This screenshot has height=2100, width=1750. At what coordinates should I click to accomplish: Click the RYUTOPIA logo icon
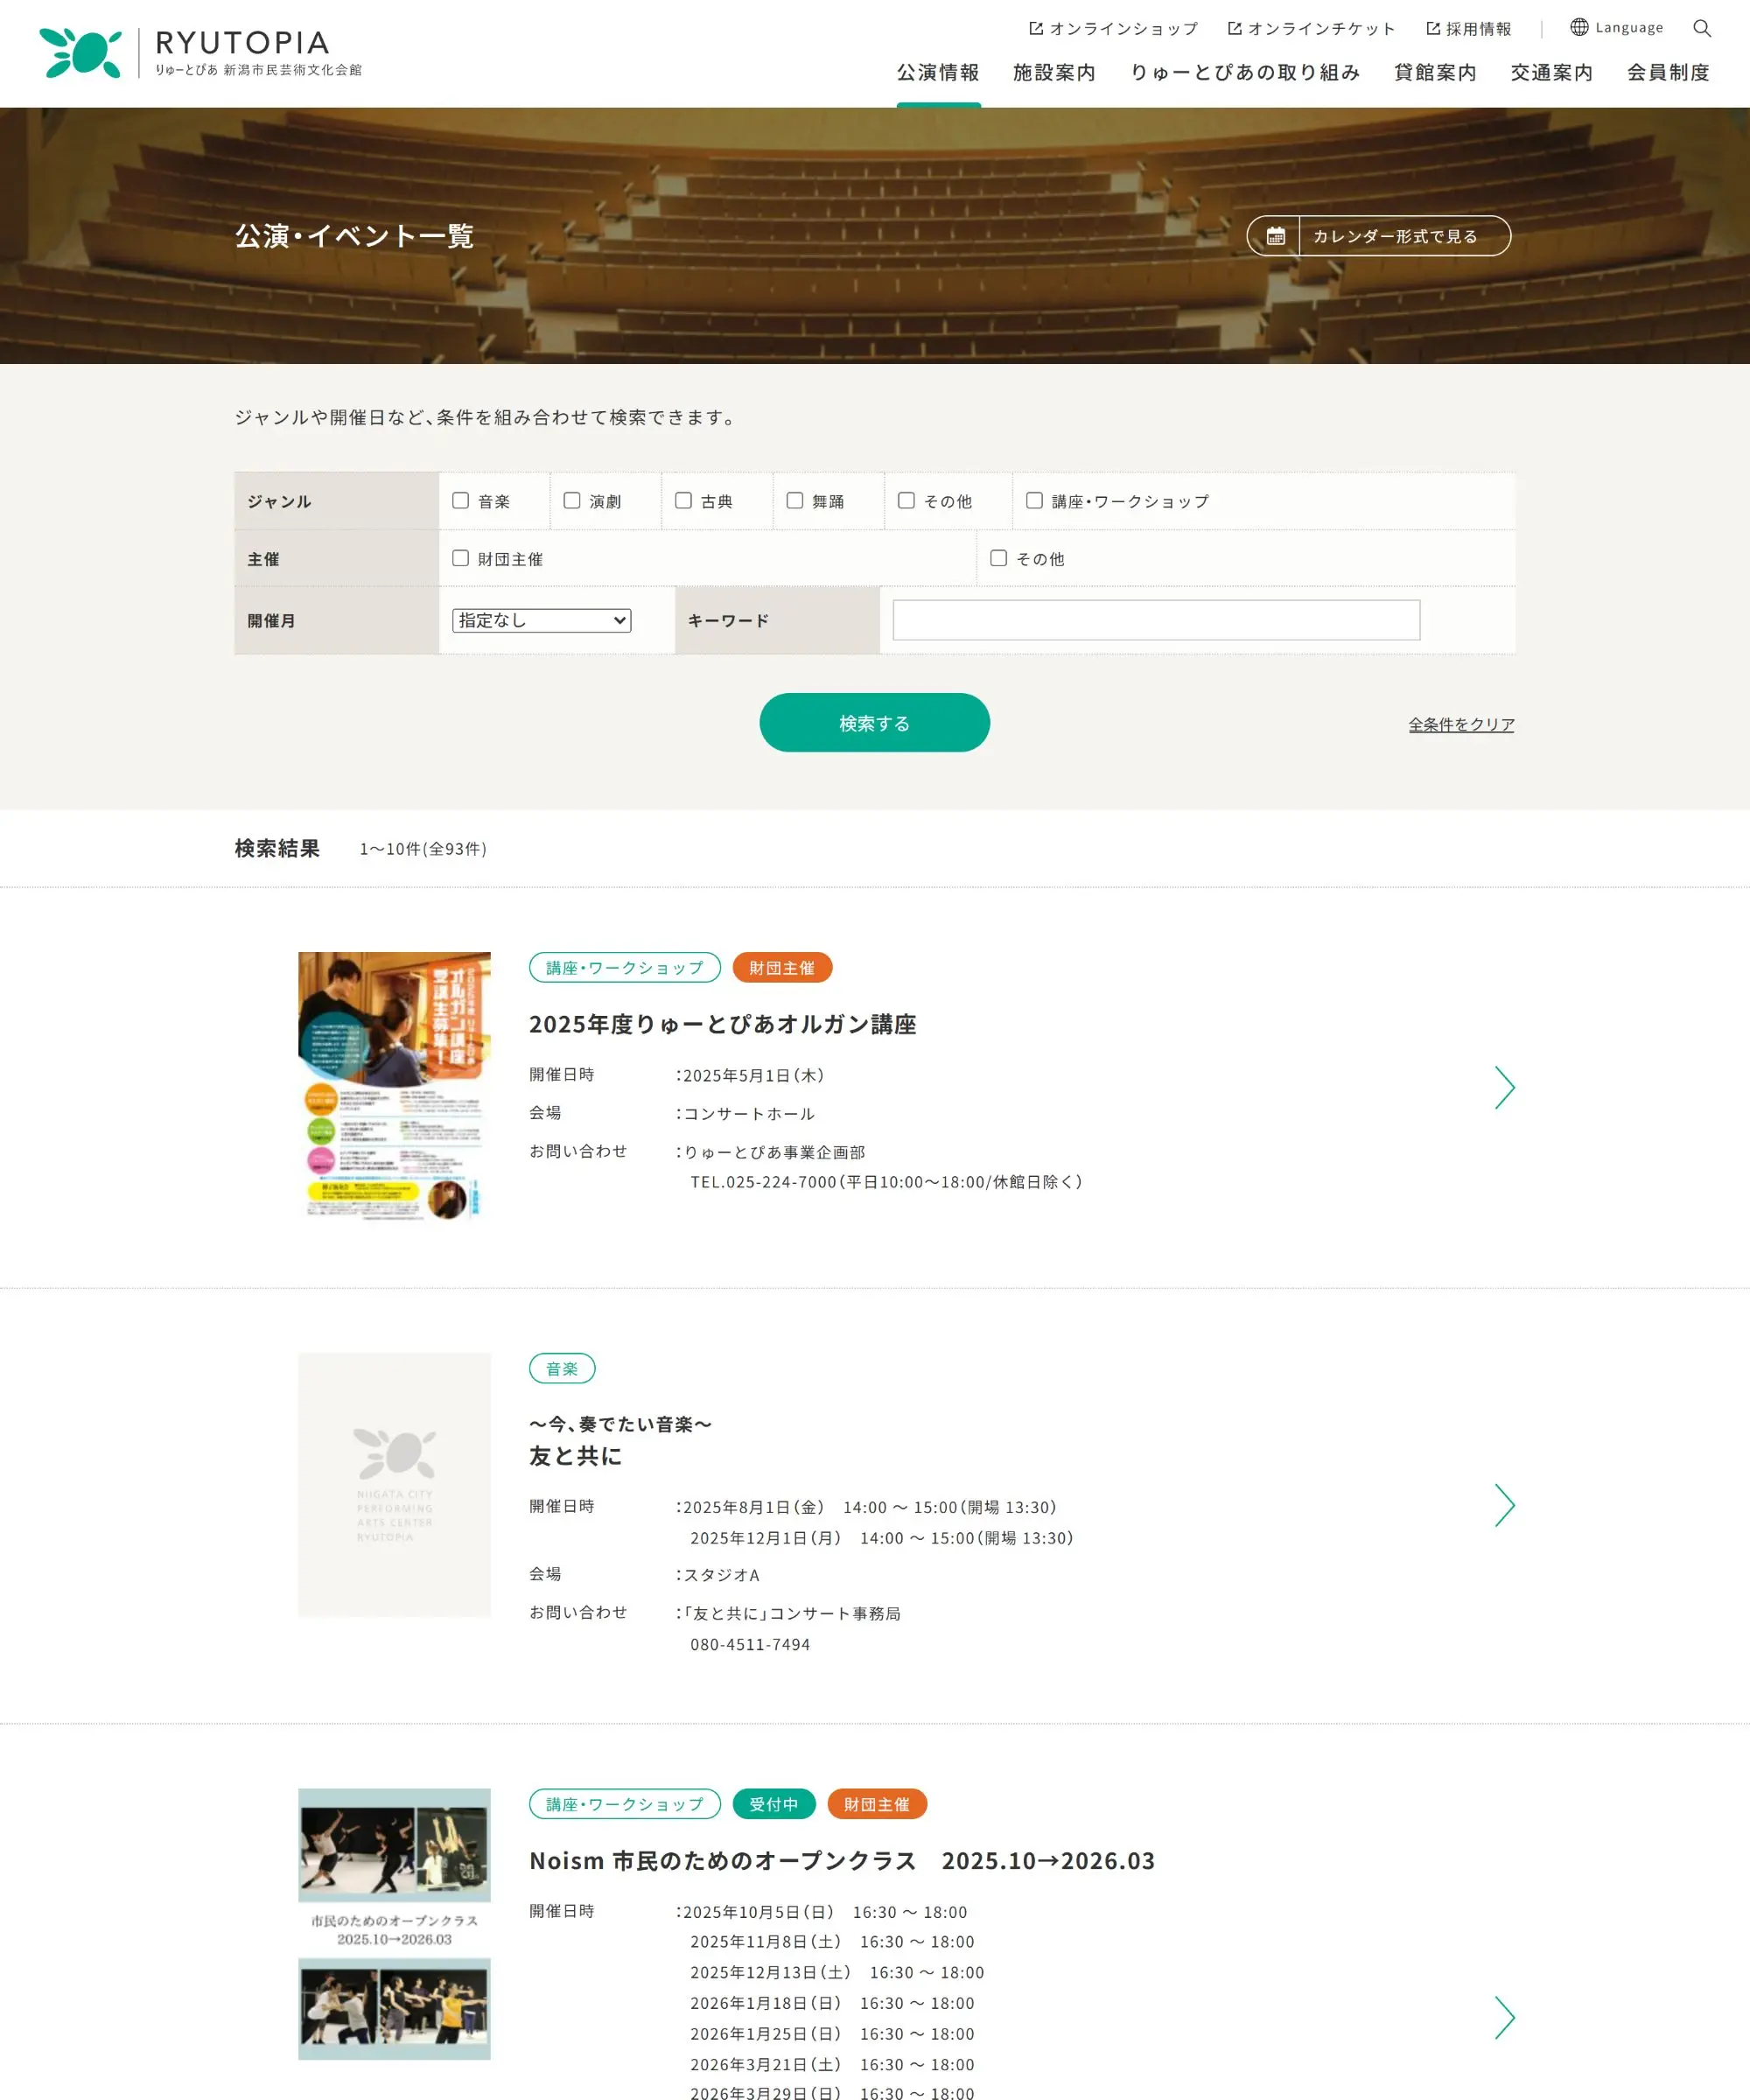click(81, 53)
